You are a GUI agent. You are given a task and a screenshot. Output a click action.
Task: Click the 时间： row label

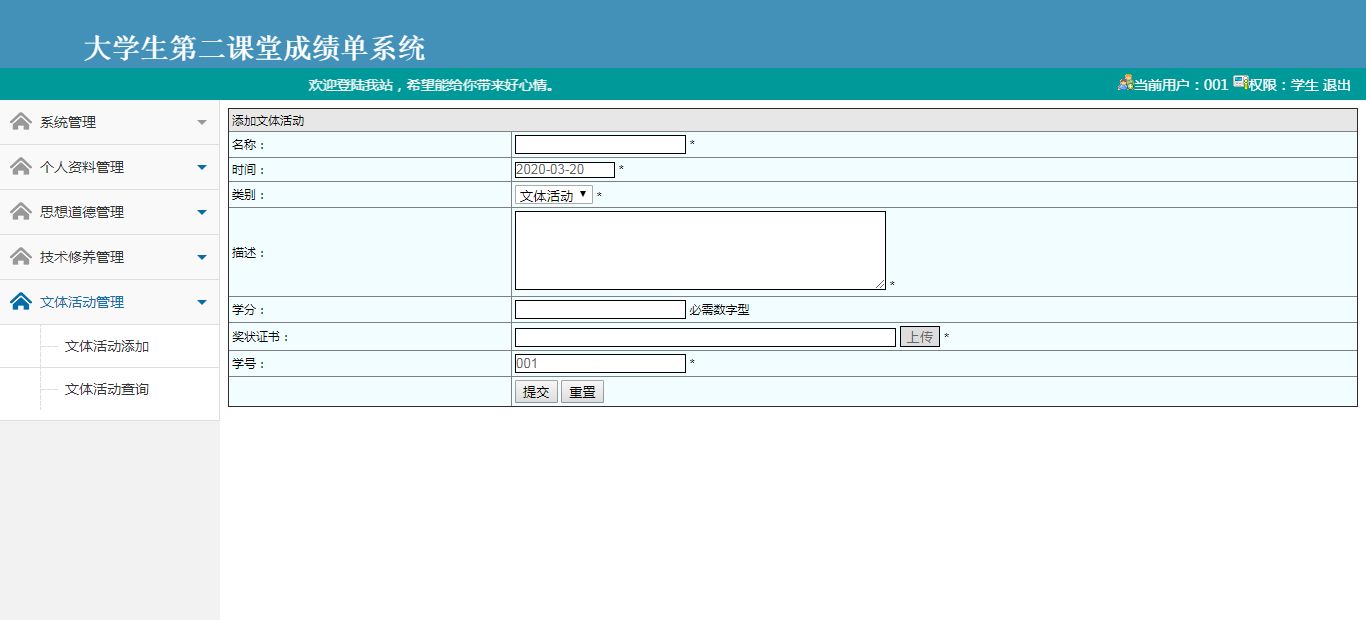(249, 170)
